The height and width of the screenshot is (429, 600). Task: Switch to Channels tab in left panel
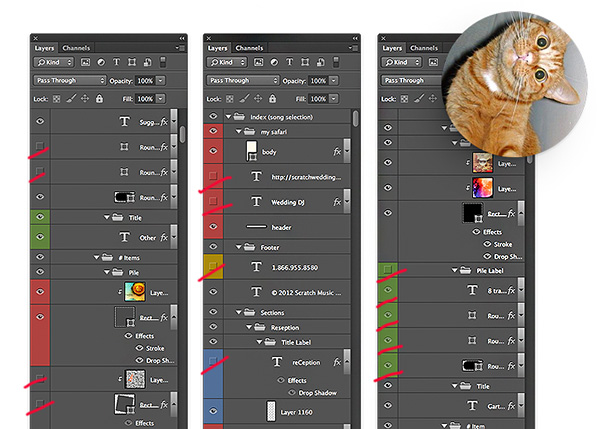75,48
